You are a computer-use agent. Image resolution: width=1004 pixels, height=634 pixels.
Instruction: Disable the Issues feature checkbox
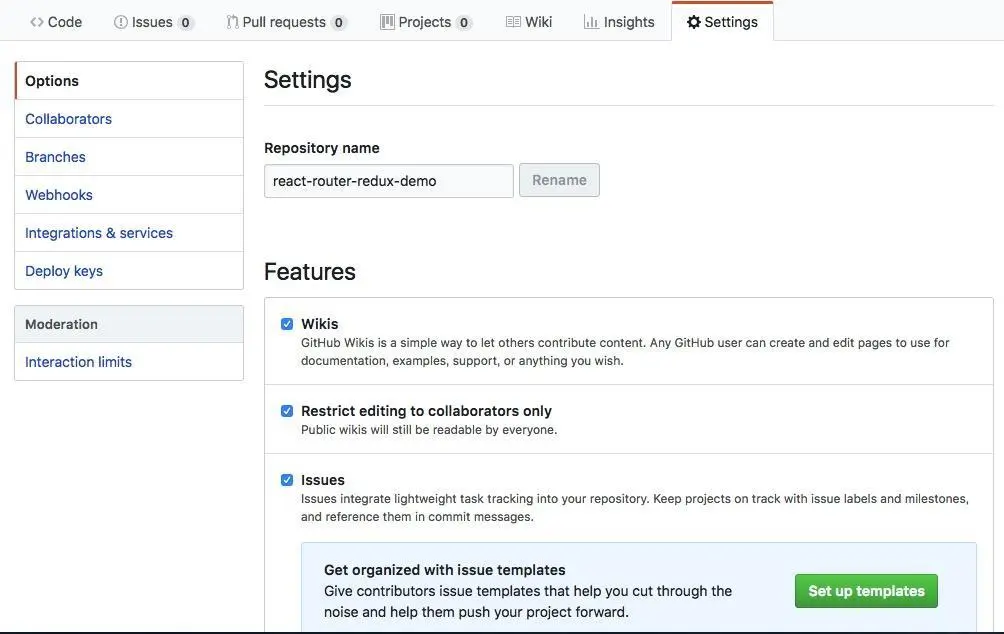click(287, 480)
